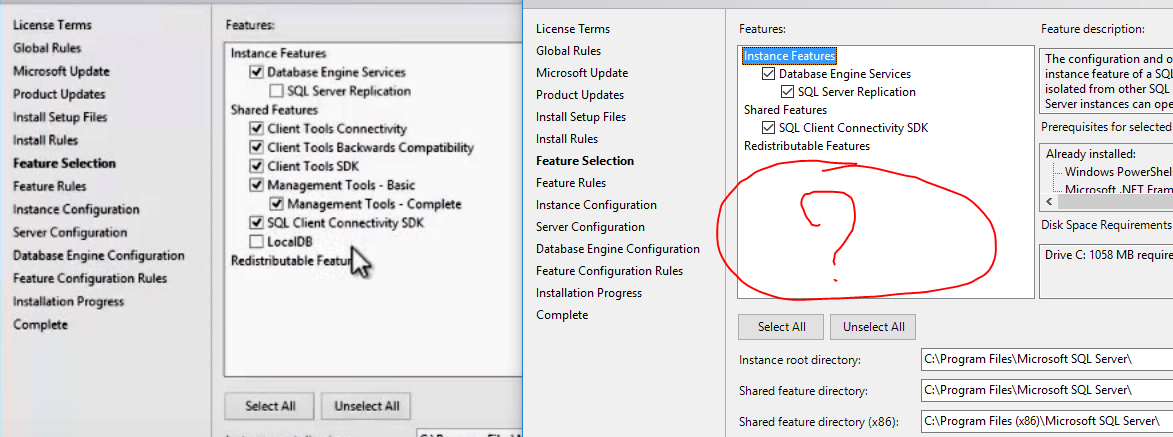Image resolution: width=1173 pixels, height=437 pixels.
Task: Click left arrow of prerequisites horizontal scrollbar
Action: (1048, 203)
